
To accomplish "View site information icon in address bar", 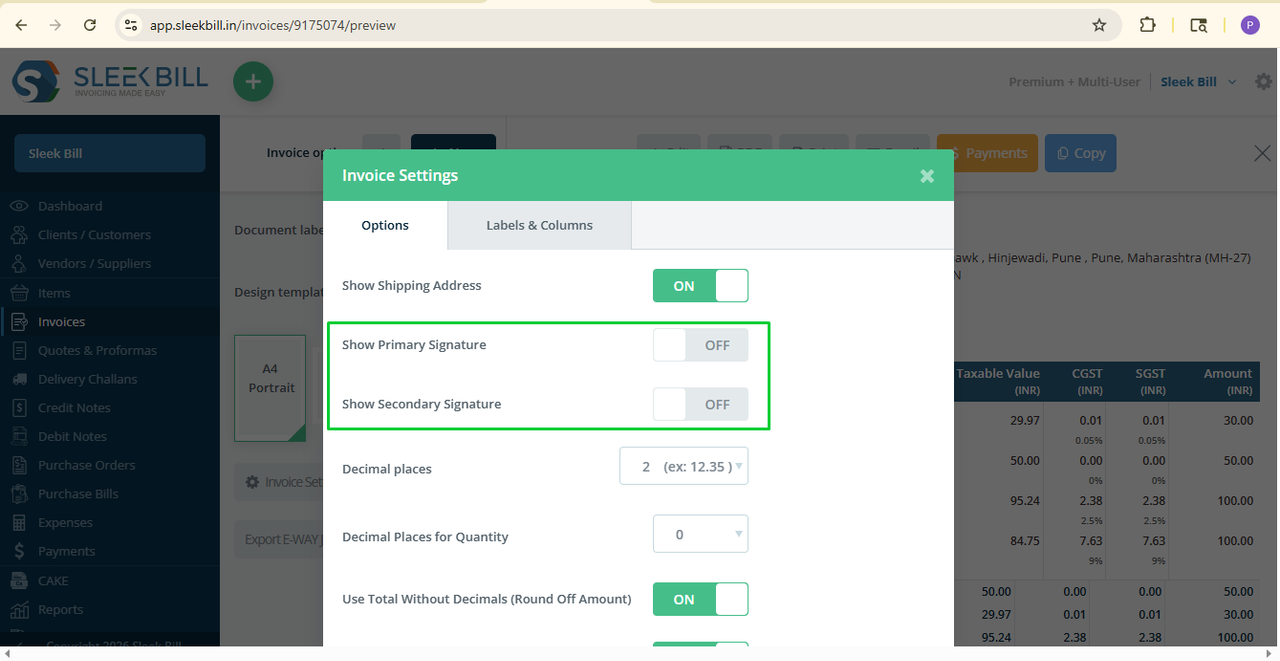I will point(130,25).
